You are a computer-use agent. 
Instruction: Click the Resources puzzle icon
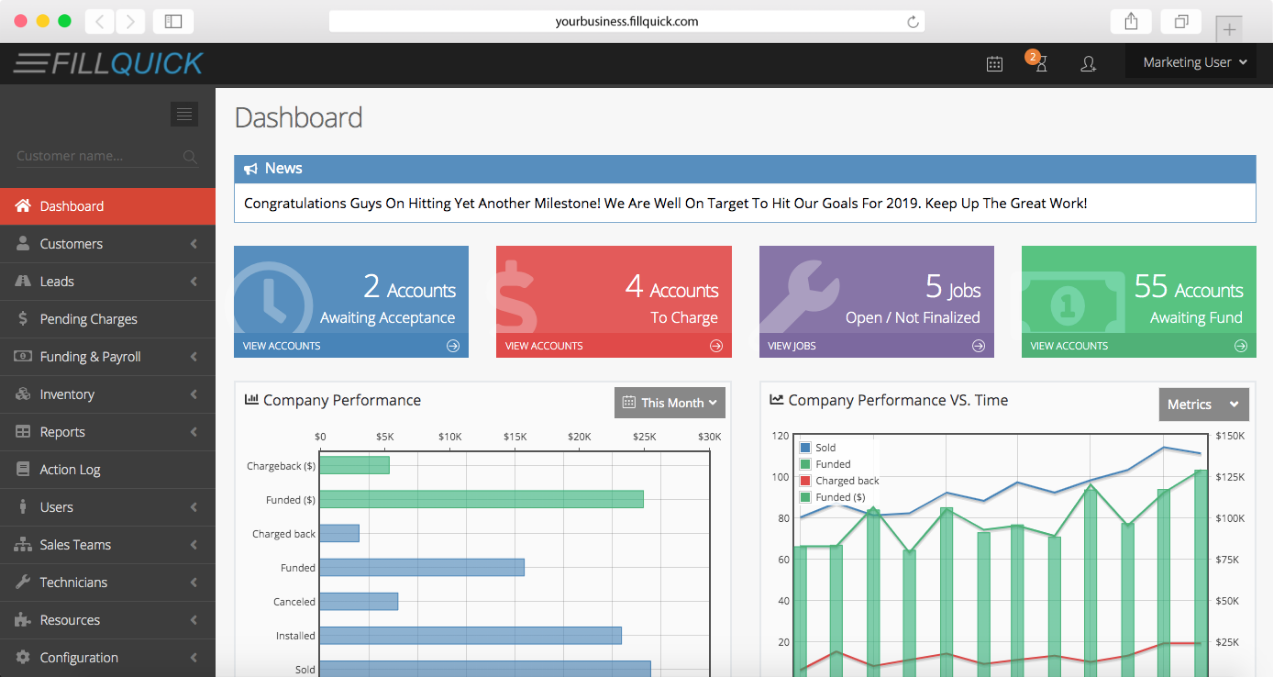[23, 620]
